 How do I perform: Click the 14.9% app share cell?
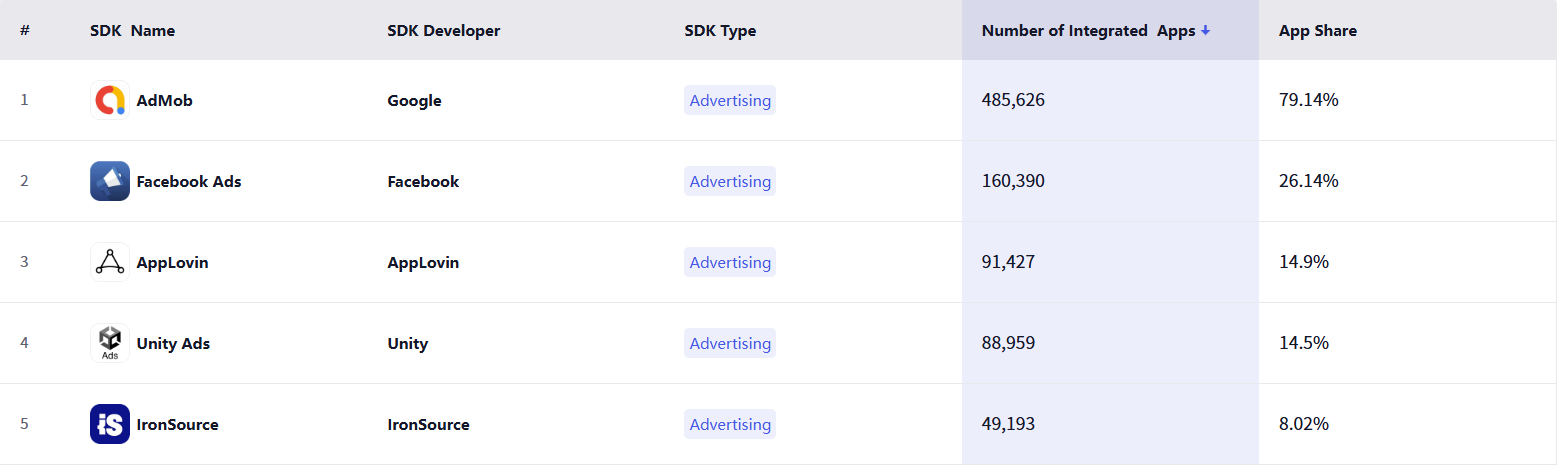tap(1304, 262)
